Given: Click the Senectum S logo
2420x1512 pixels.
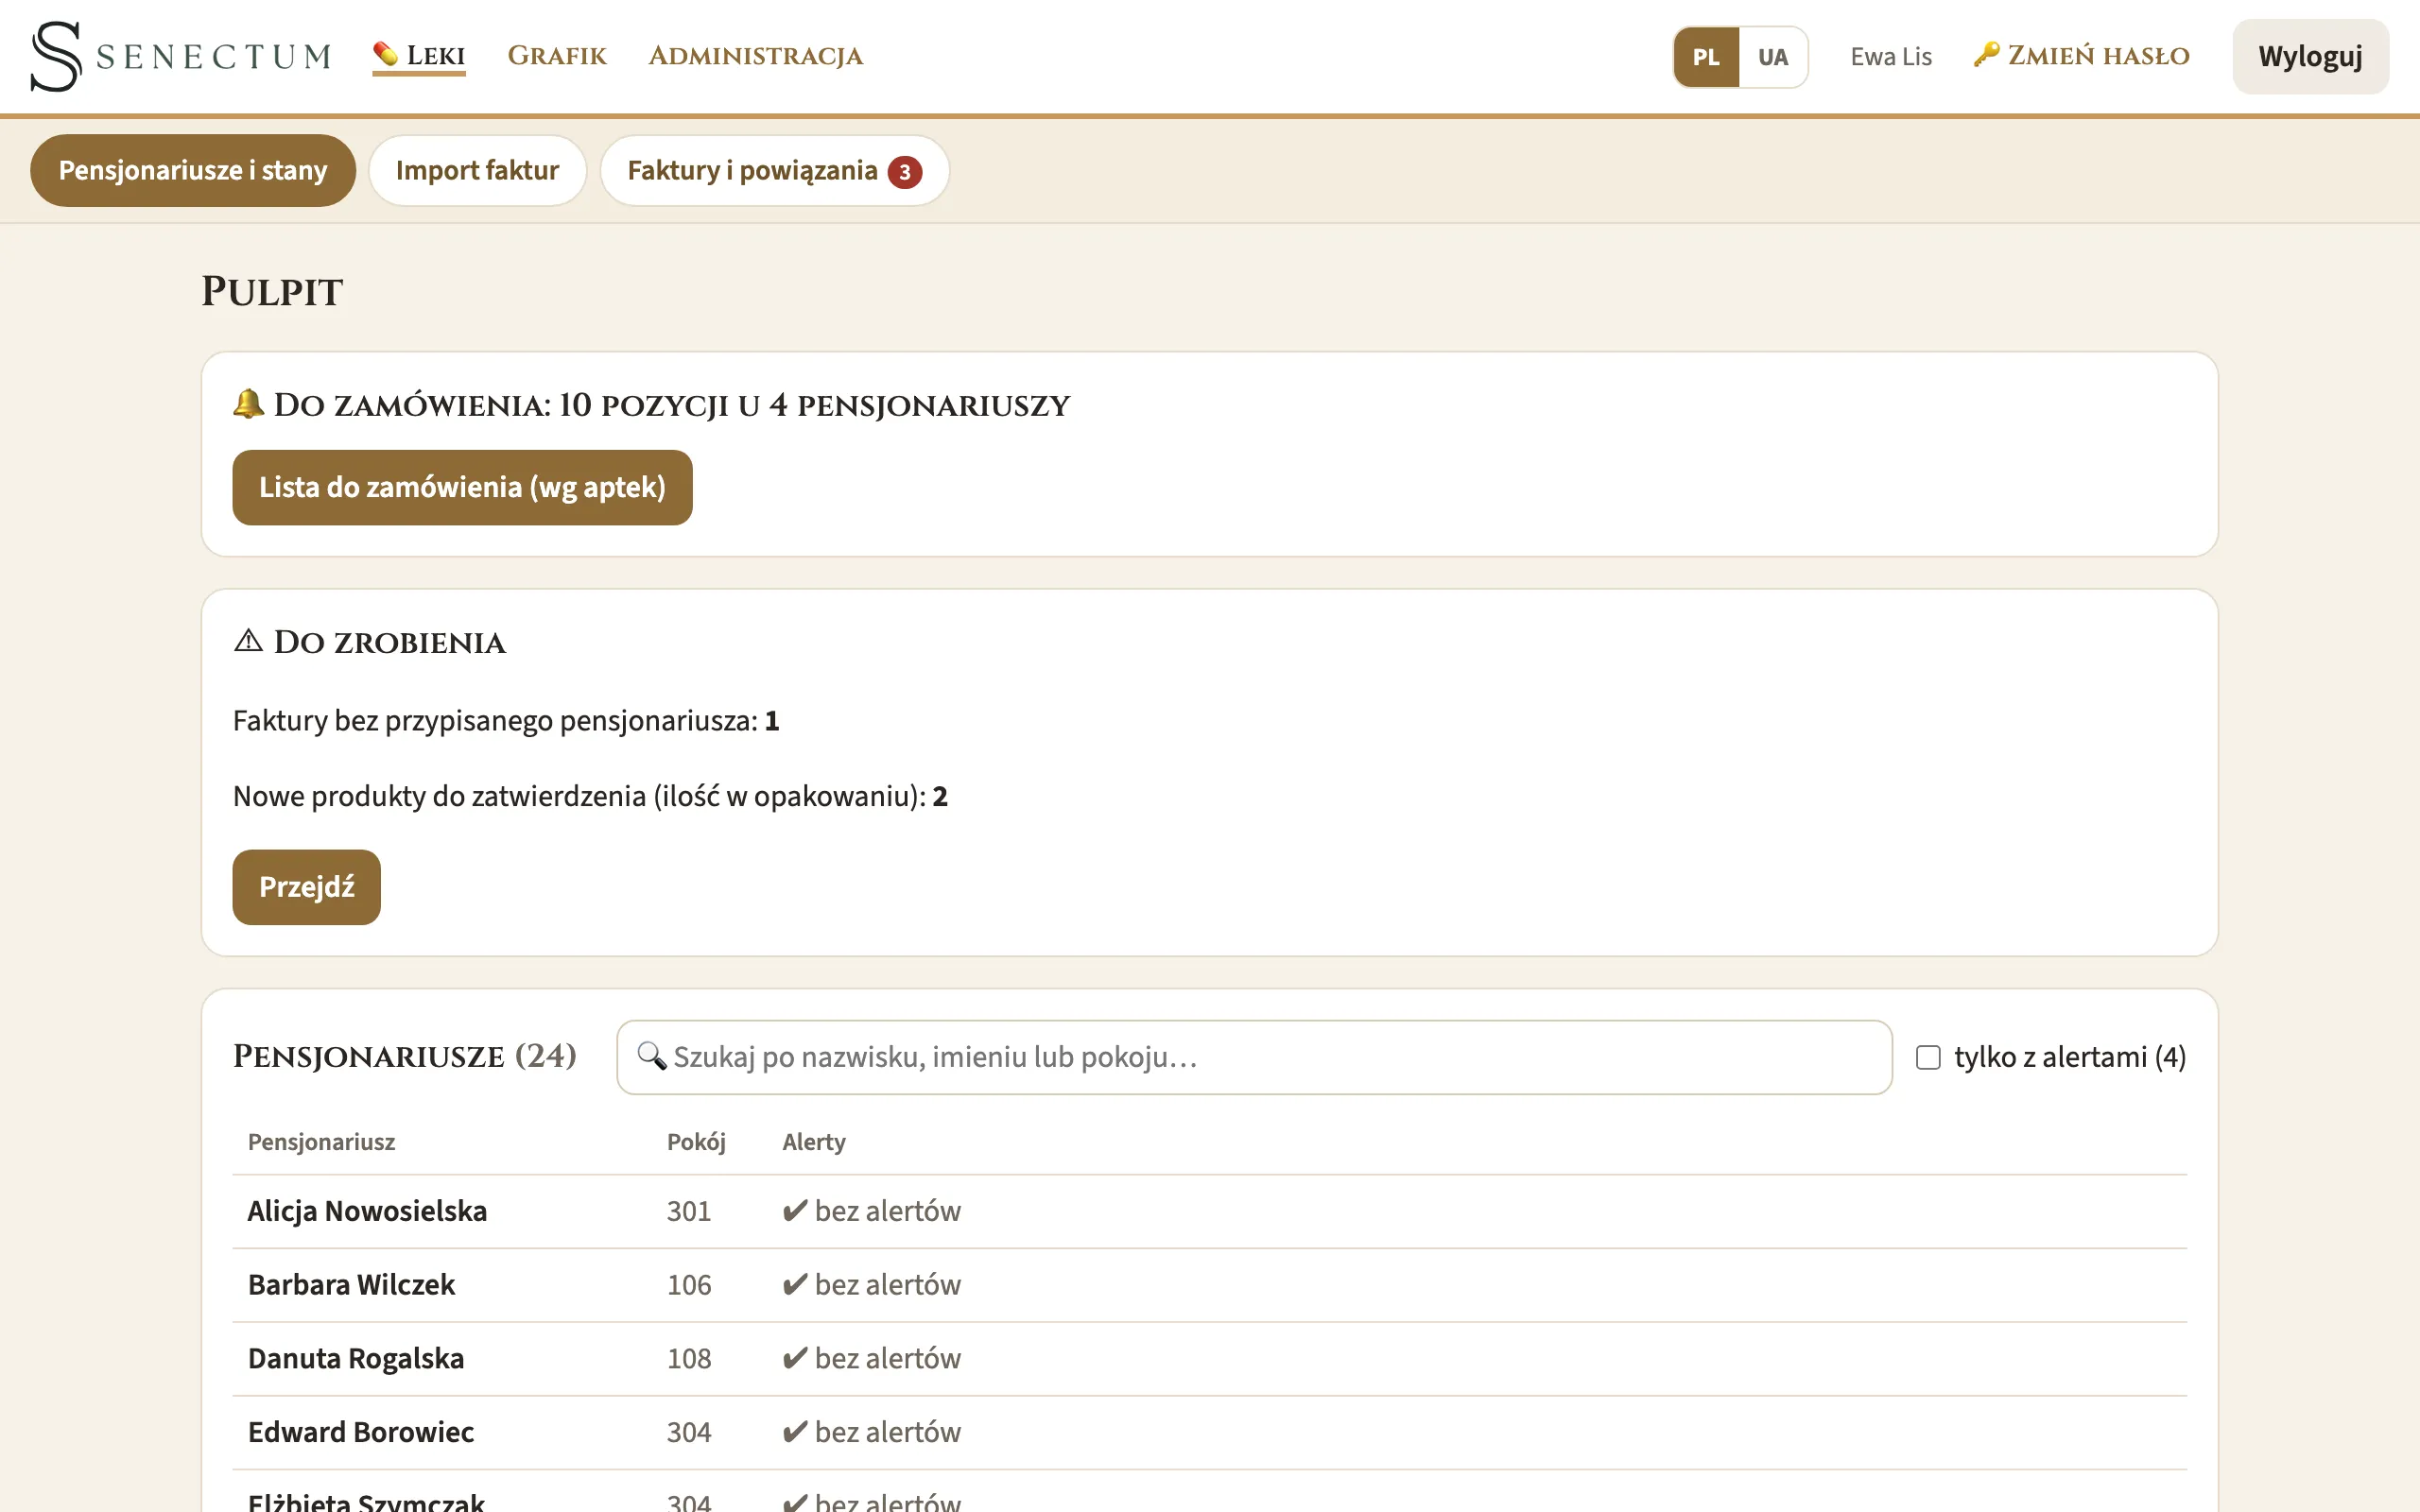Looking at the screenshot, I should [56, 56].
